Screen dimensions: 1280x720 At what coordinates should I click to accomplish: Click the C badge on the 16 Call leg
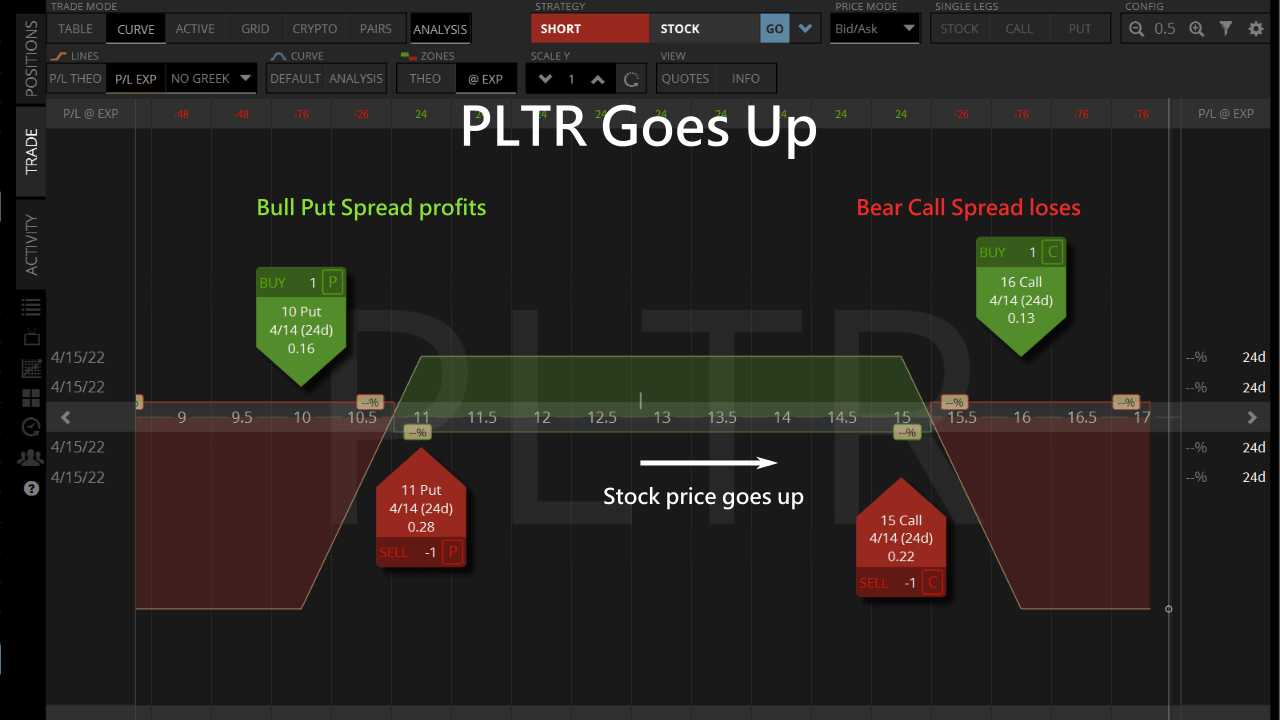tap(1052, 252)
